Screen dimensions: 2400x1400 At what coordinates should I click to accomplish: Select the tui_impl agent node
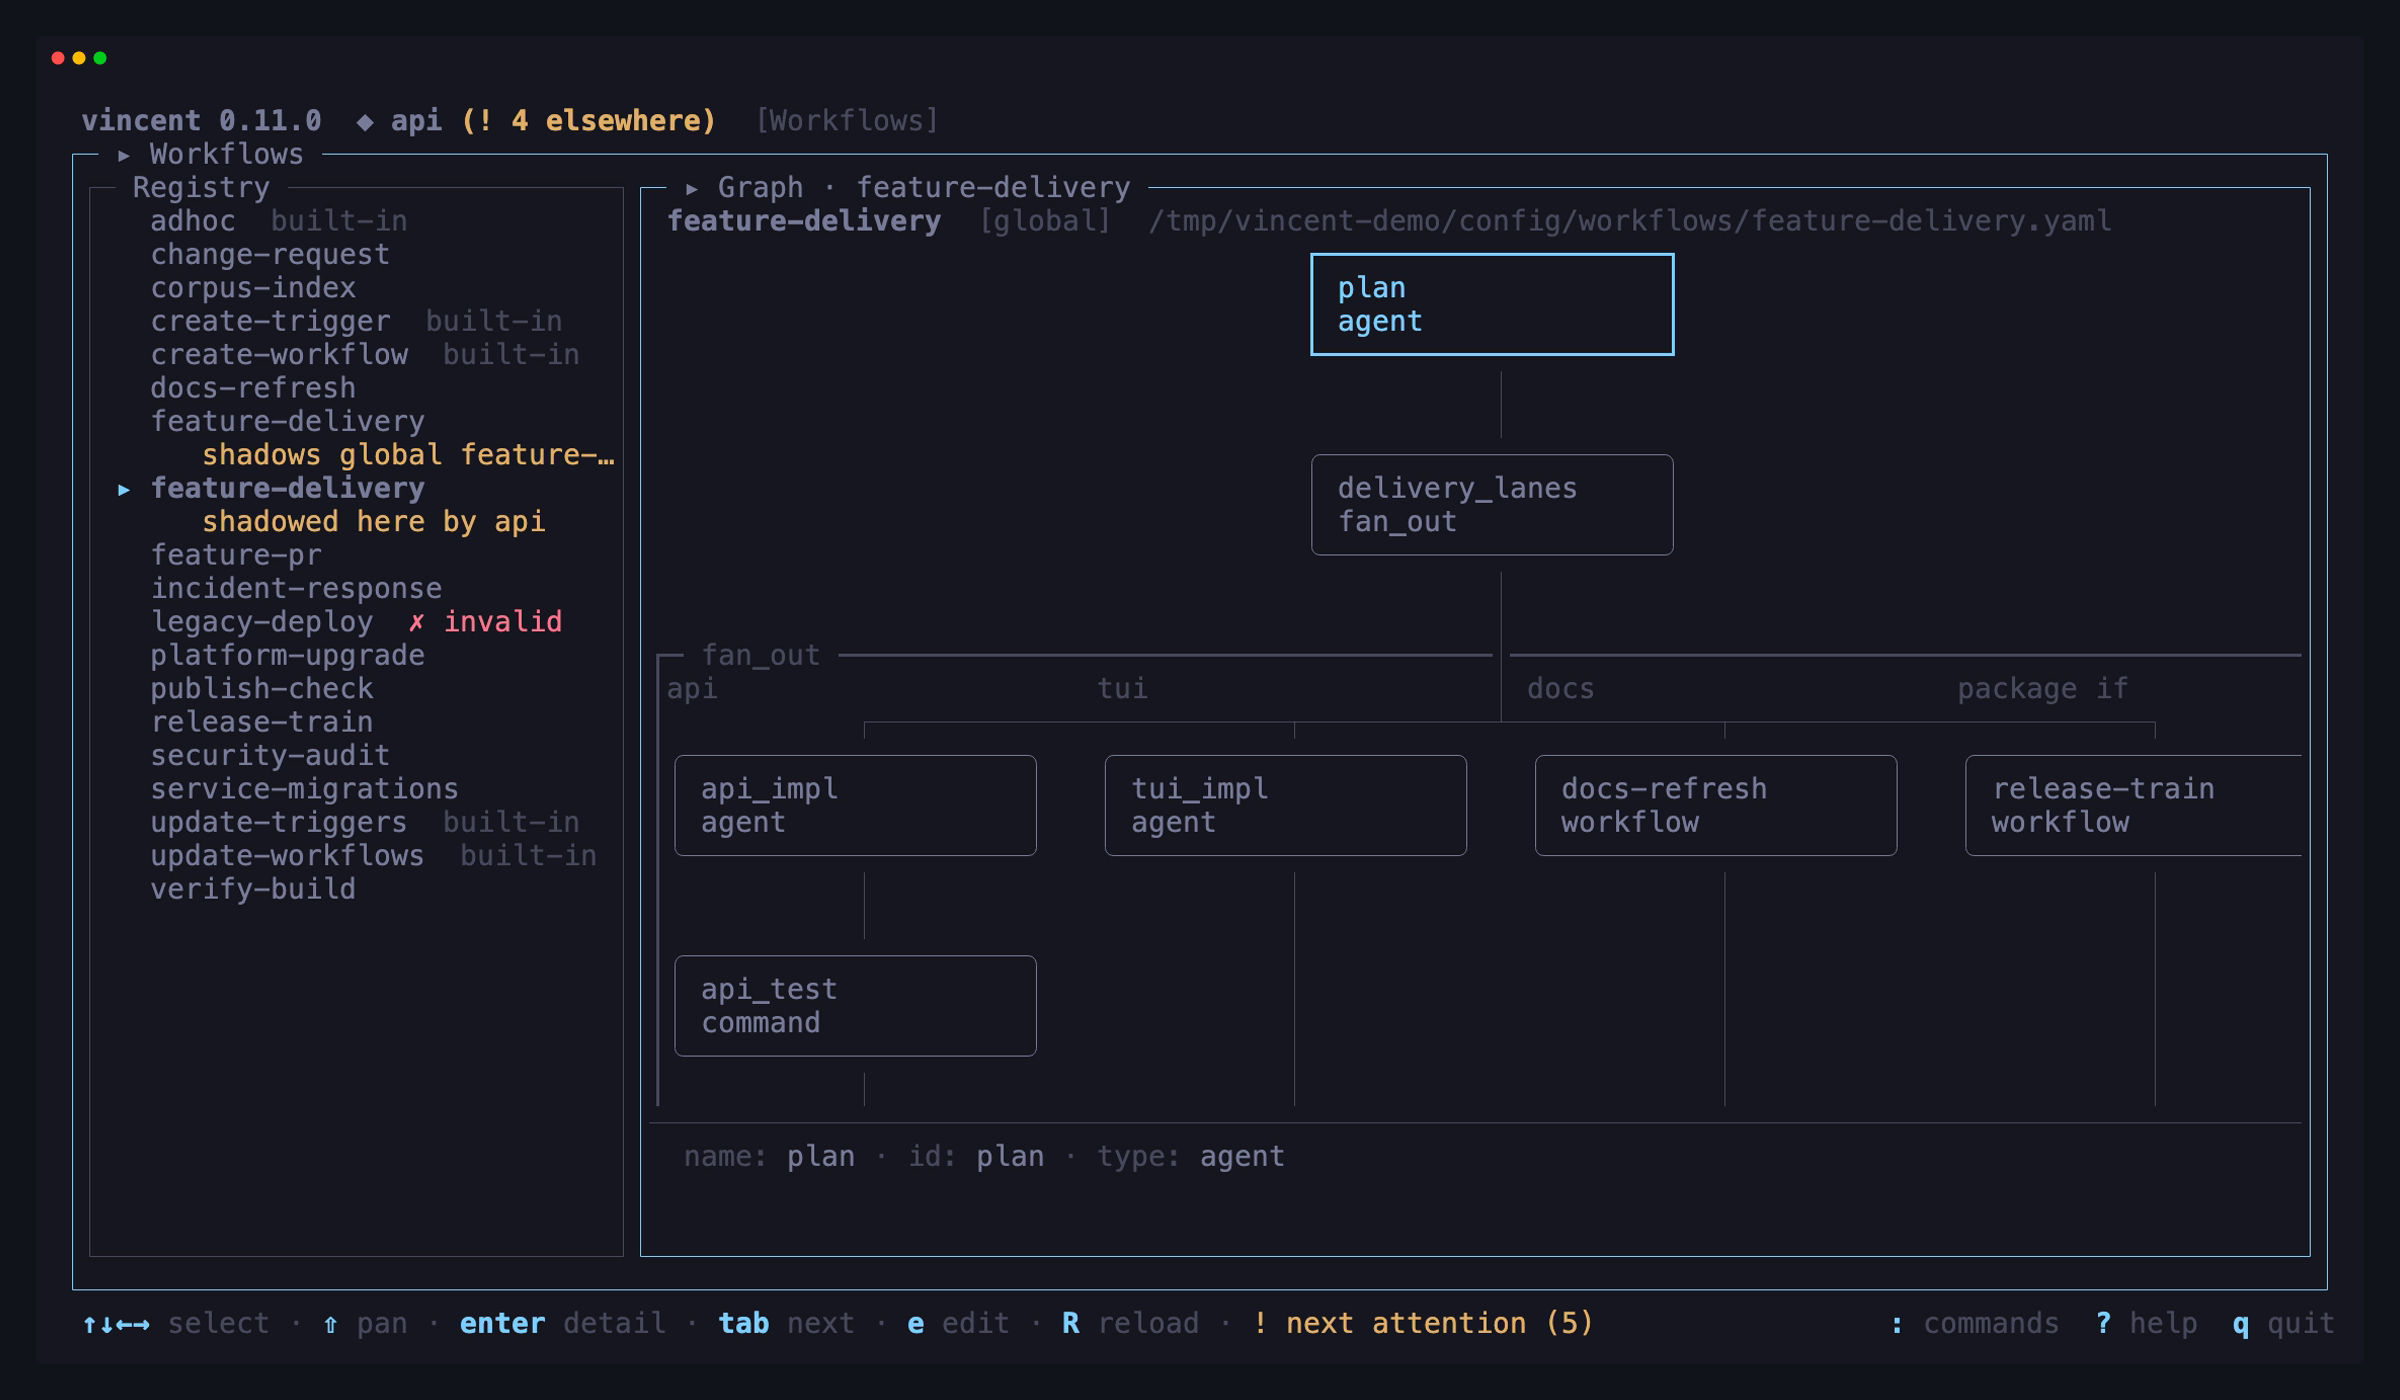[1285, 805]
